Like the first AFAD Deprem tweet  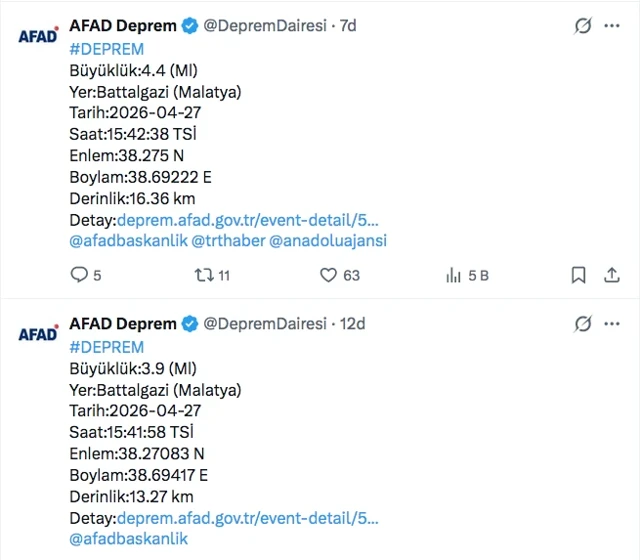(328, 275)
